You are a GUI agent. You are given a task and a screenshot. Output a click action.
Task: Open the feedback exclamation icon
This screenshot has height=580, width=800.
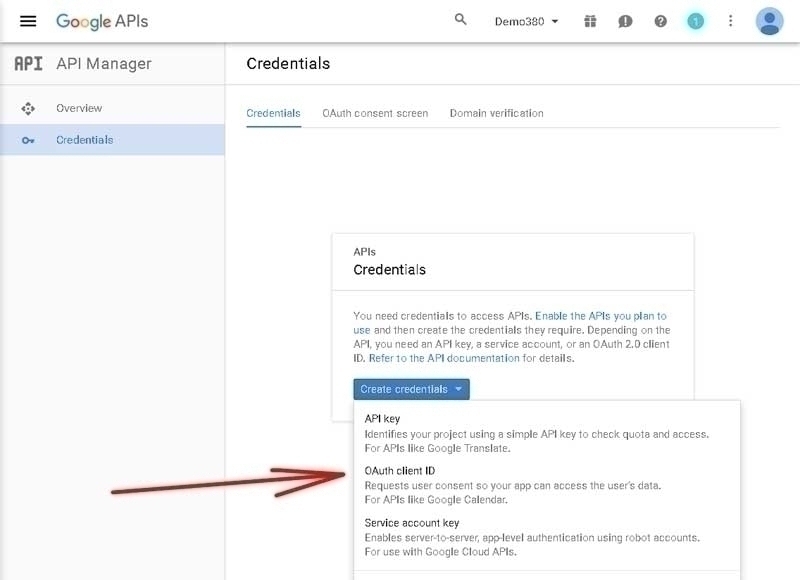pos(625,21)
